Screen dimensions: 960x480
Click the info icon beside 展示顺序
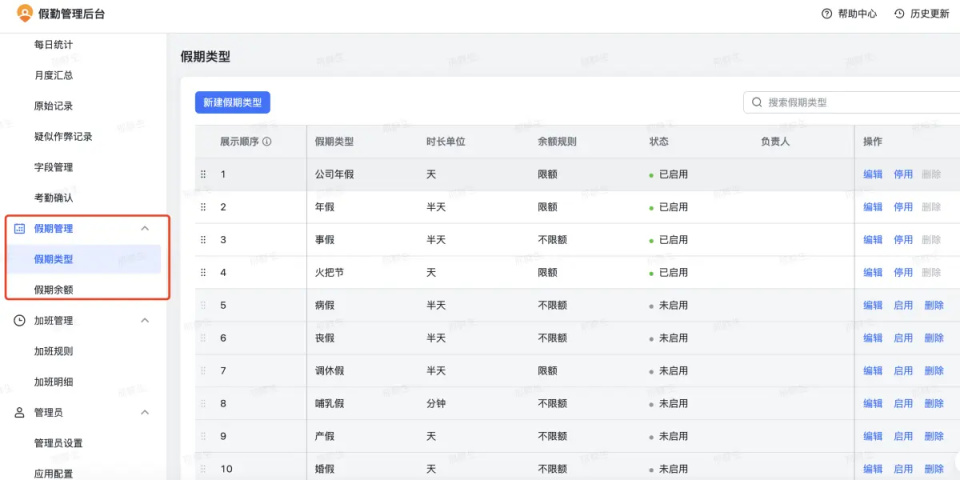pyautogui.click(x=267, y=141)
